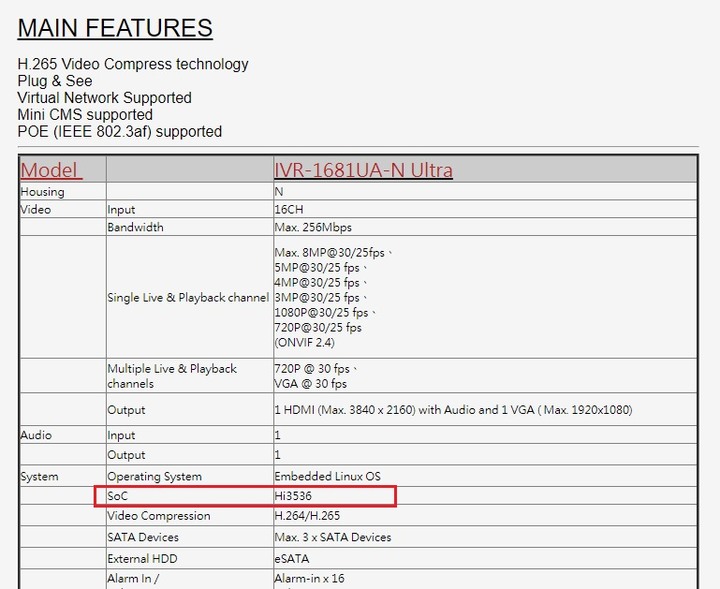Click the "(ONVIF 2.4)" text

[x=304, y=343]
